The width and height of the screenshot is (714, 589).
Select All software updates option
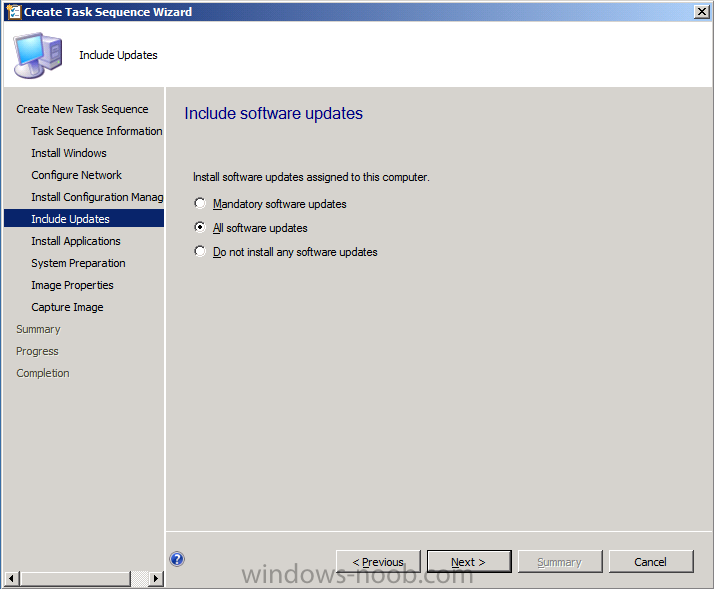251,228
